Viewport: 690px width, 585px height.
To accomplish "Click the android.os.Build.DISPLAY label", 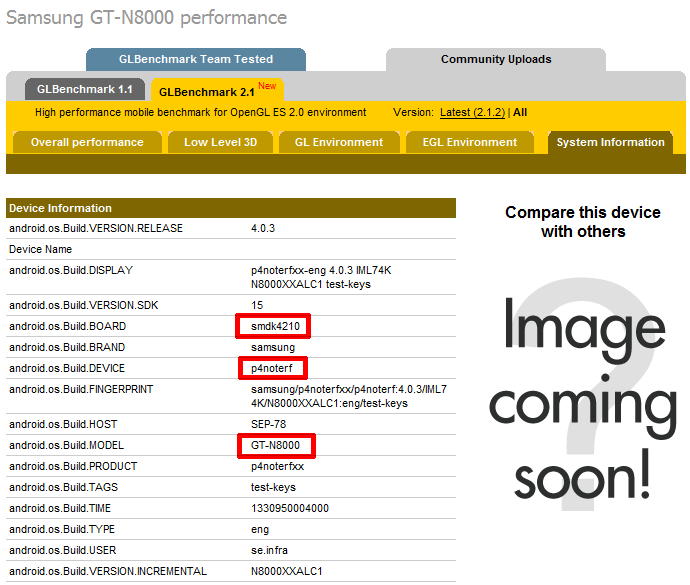I will tap(71, 270).
